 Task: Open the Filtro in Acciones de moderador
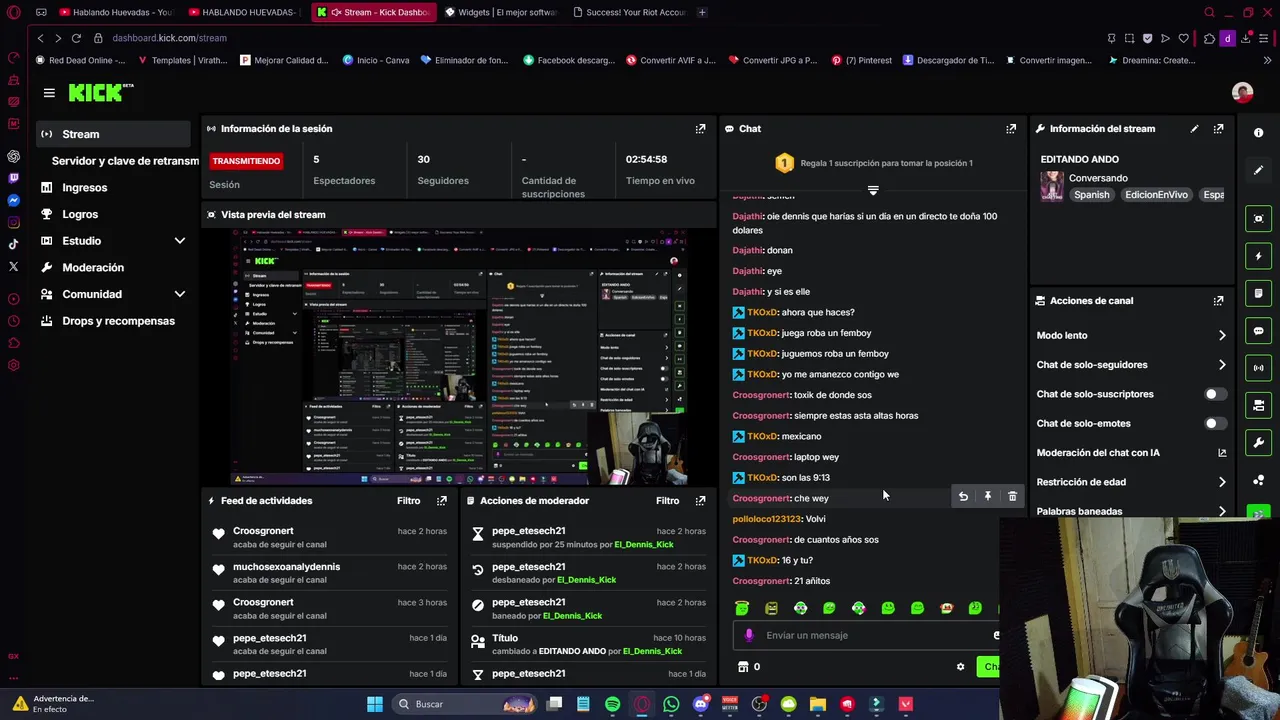coord(667,501)
